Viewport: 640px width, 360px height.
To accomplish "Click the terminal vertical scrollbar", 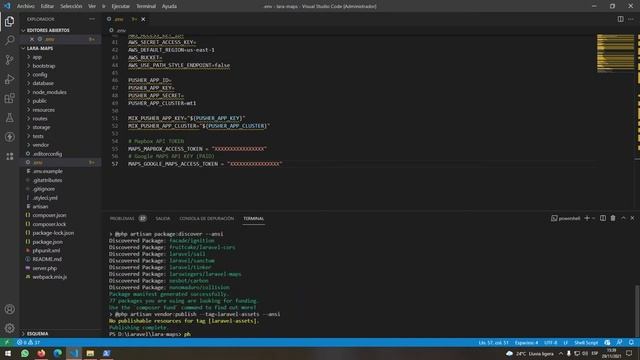I will point(637,310).
